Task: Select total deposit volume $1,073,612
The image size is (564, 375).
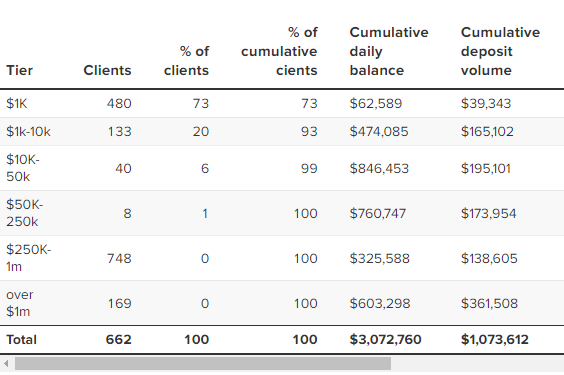Action: click(495, 339)
